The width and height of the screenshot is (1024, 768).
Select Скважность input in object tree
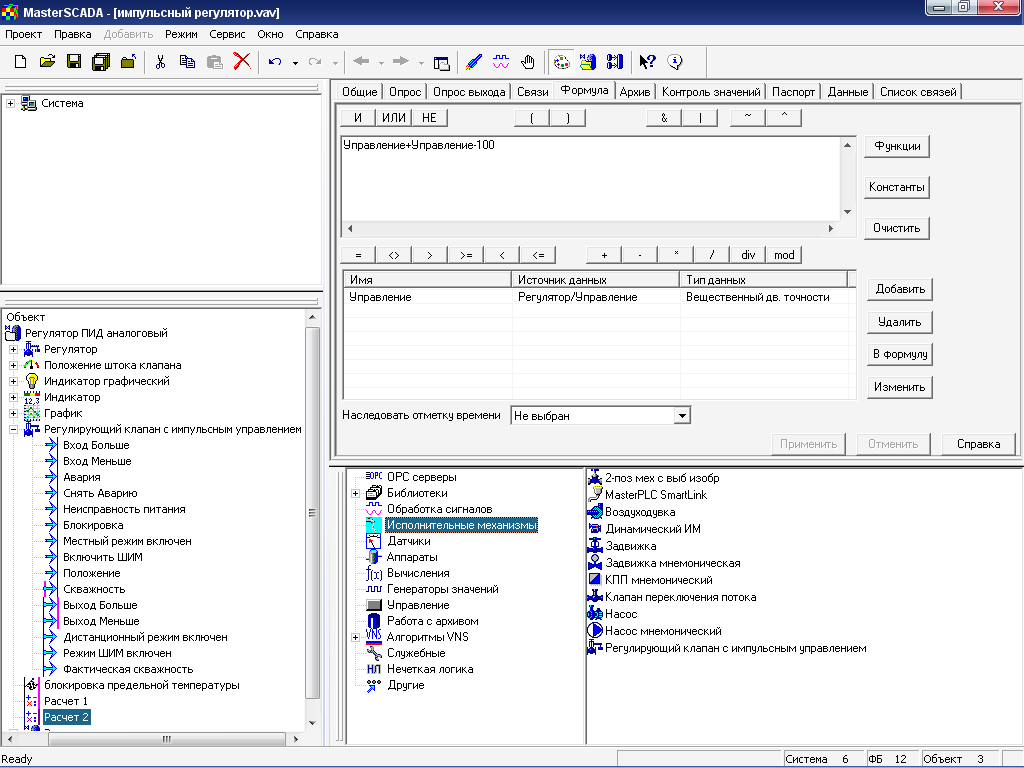(93, 589)
